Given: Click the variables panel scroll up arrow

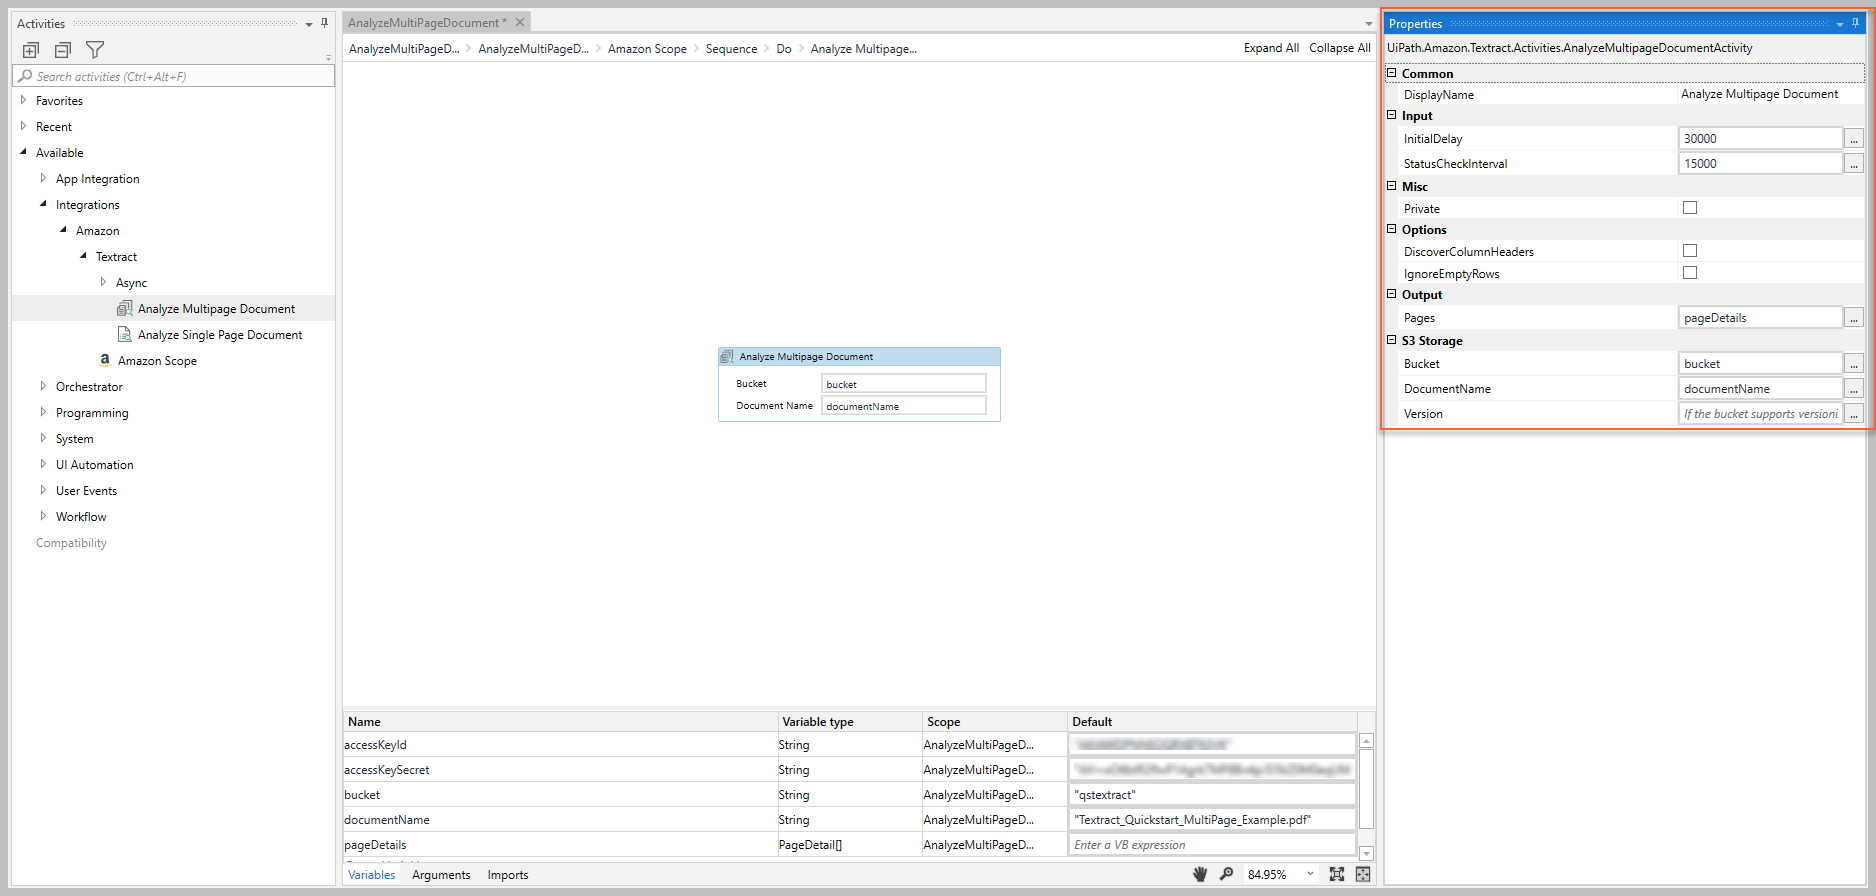Looking at the screenshot, I should 1366,741.
